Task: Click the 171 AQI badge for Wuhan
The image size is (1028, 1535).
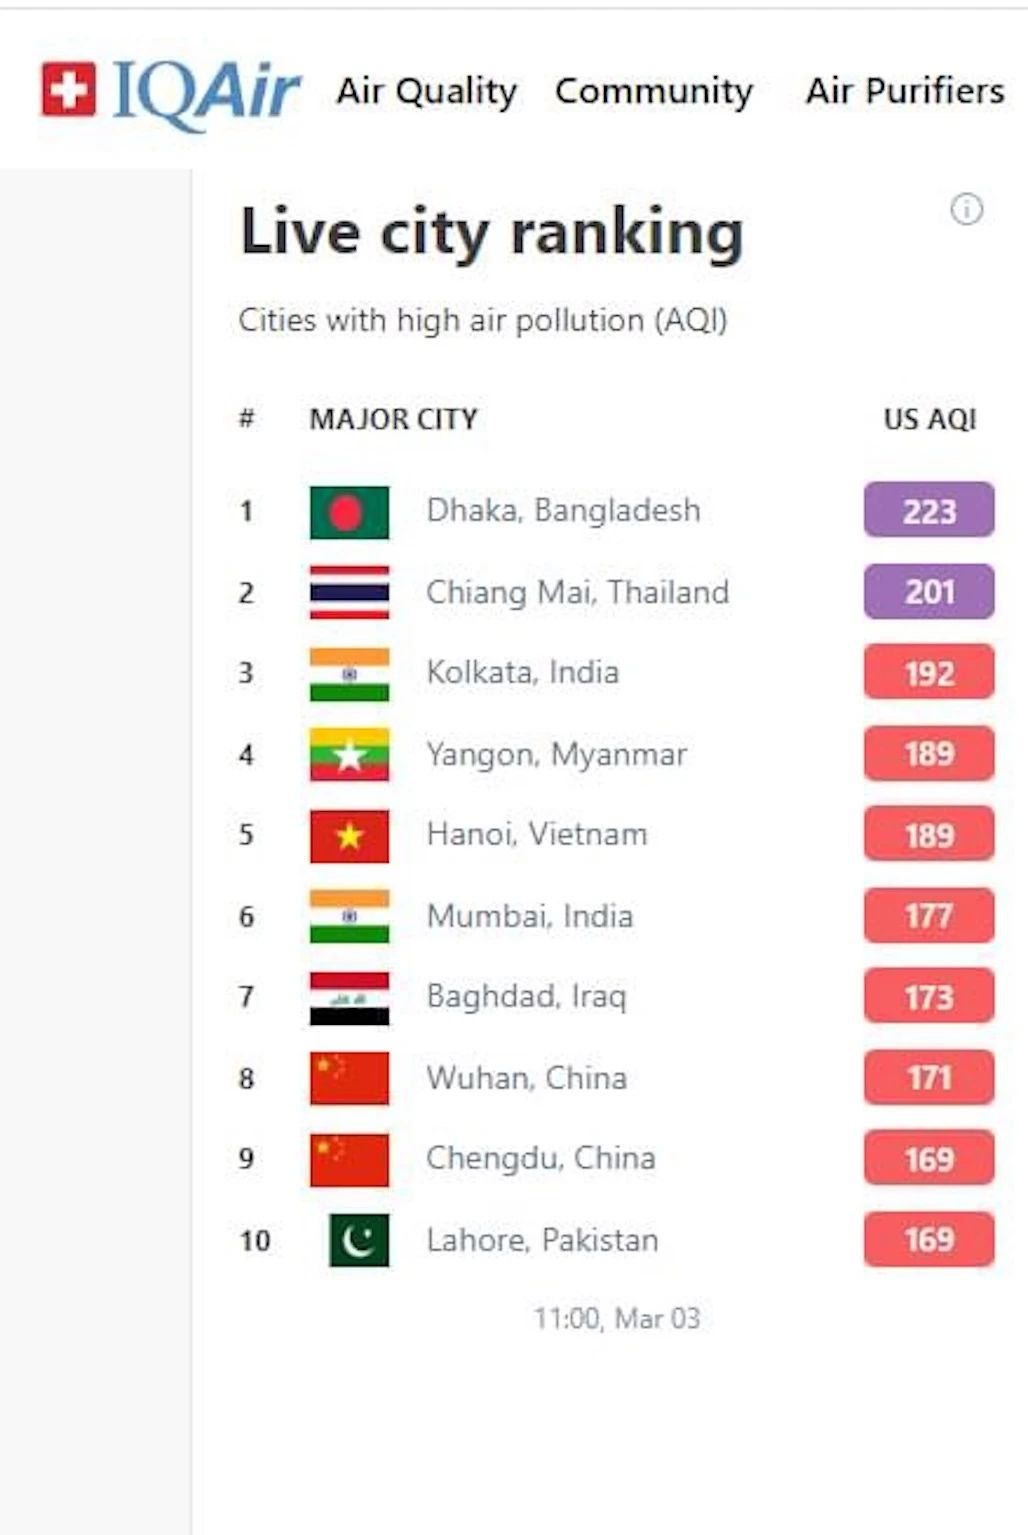Action: point(929,1078)
